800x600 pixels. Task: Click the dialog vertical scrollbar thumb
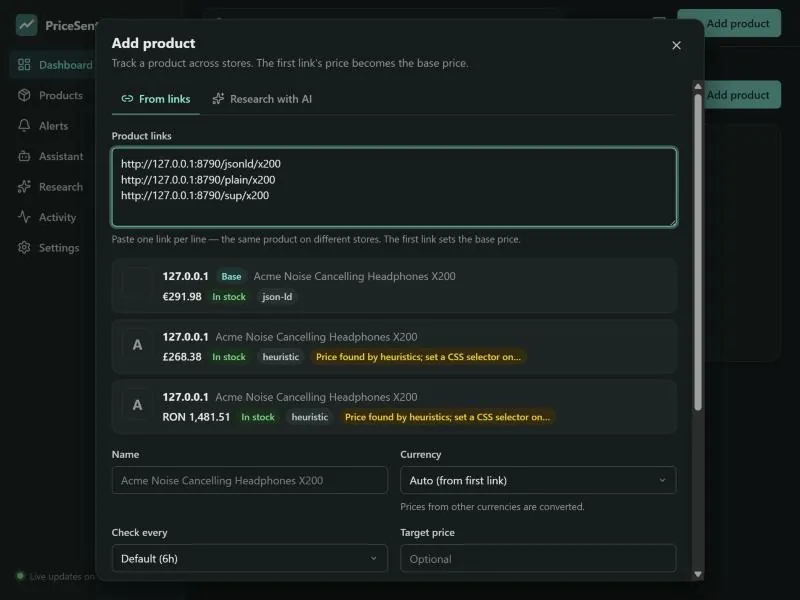tap(697, 252)
